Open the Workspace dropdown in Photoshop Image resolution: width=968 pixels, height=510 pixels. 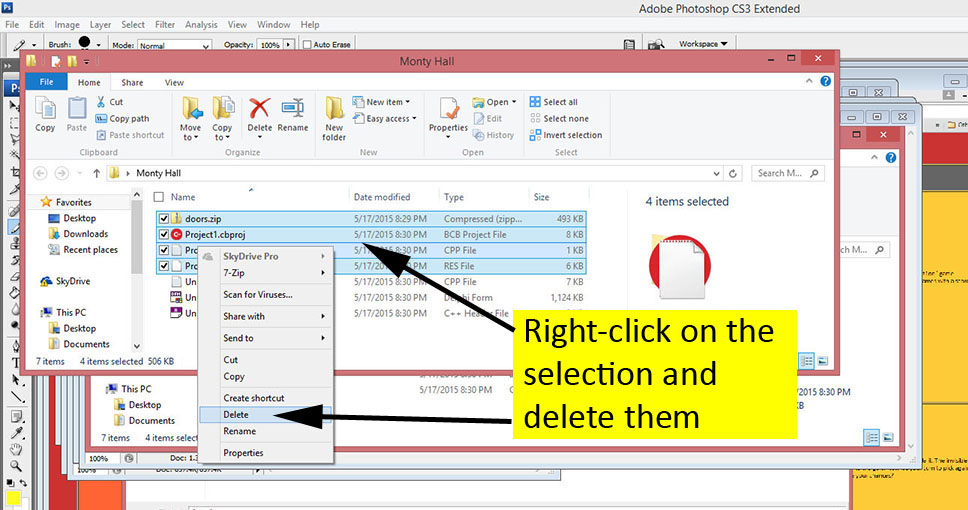(x=703, y=44)
